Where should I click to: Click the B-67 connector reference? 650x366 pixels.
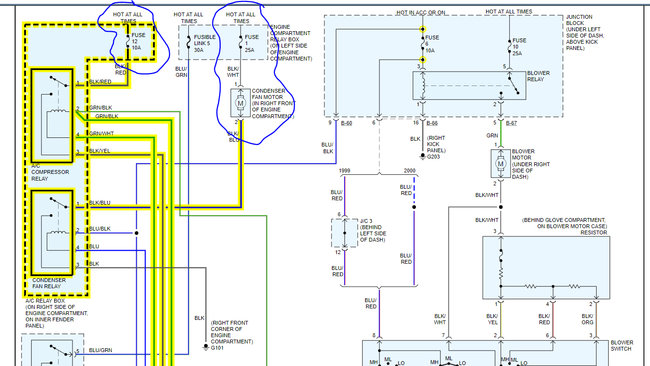click(511, 123)
